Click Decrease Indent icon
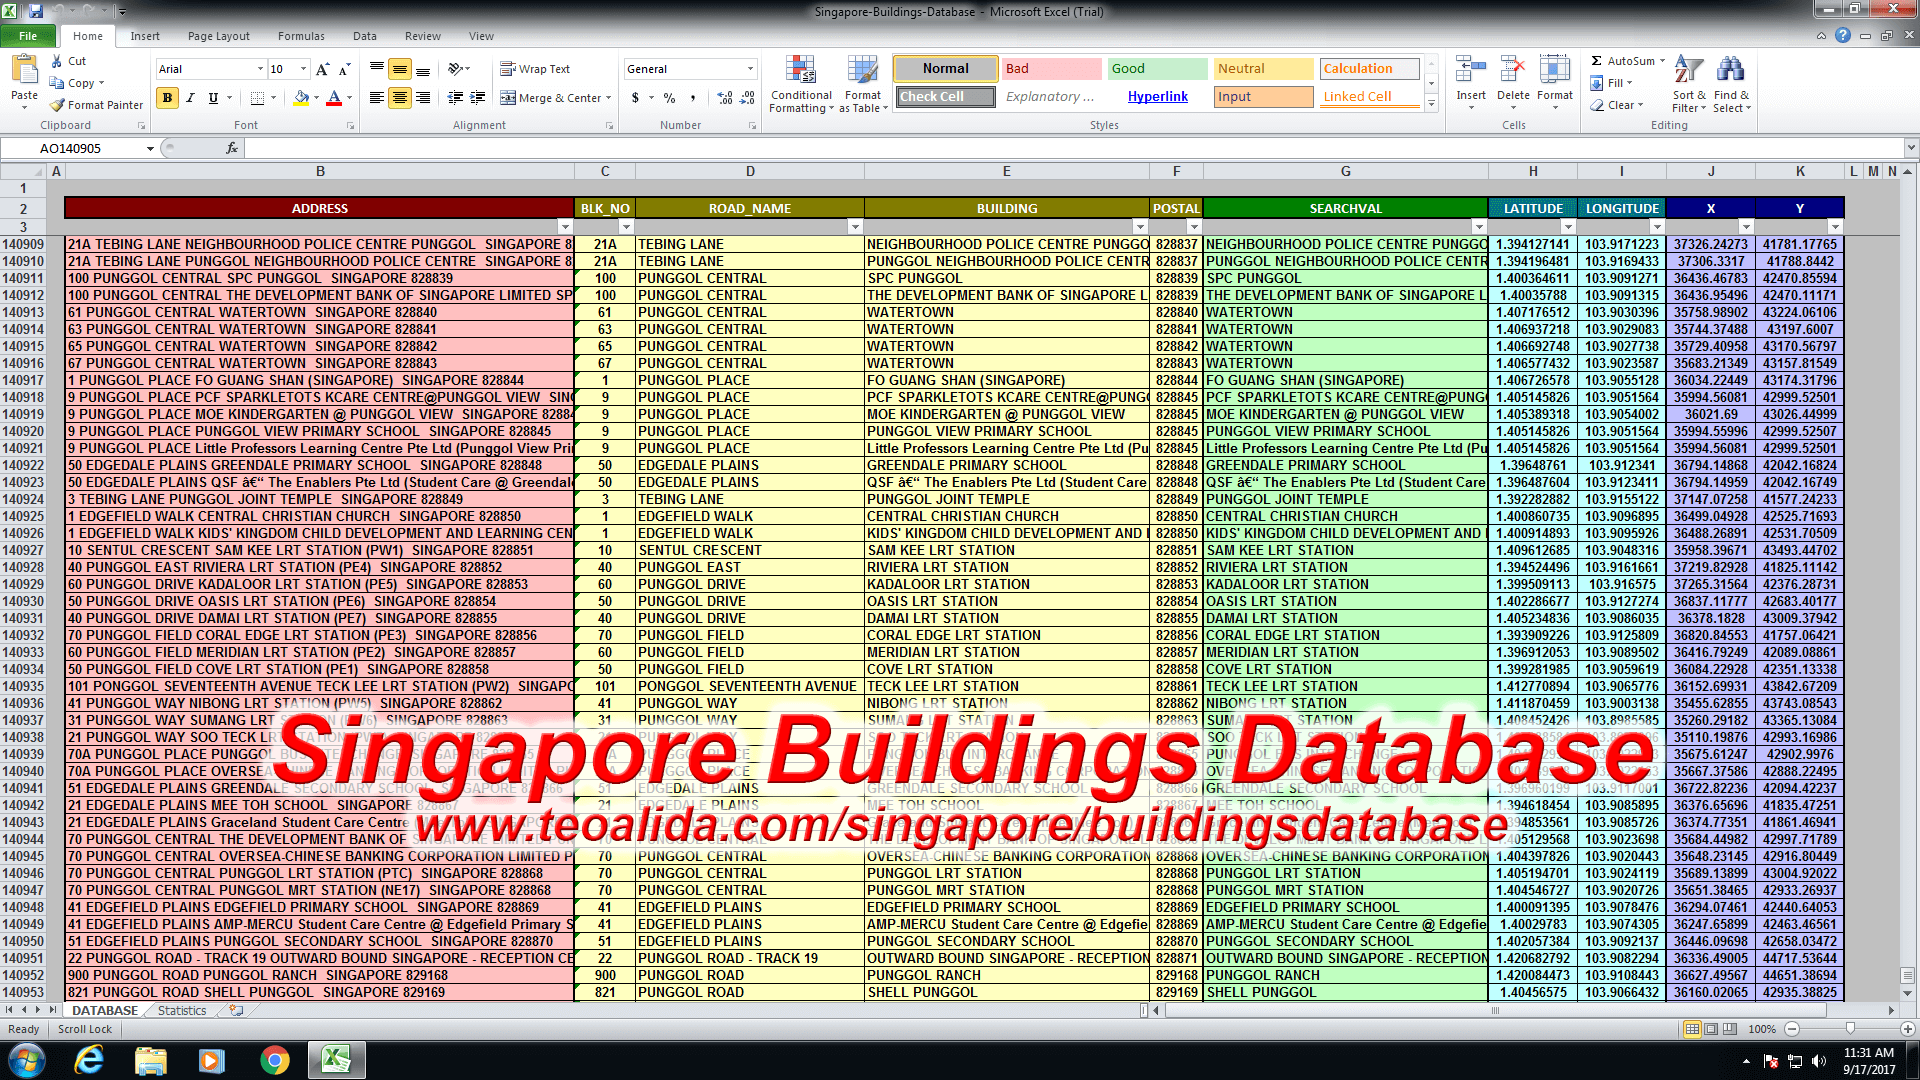 tap(456, 98)
